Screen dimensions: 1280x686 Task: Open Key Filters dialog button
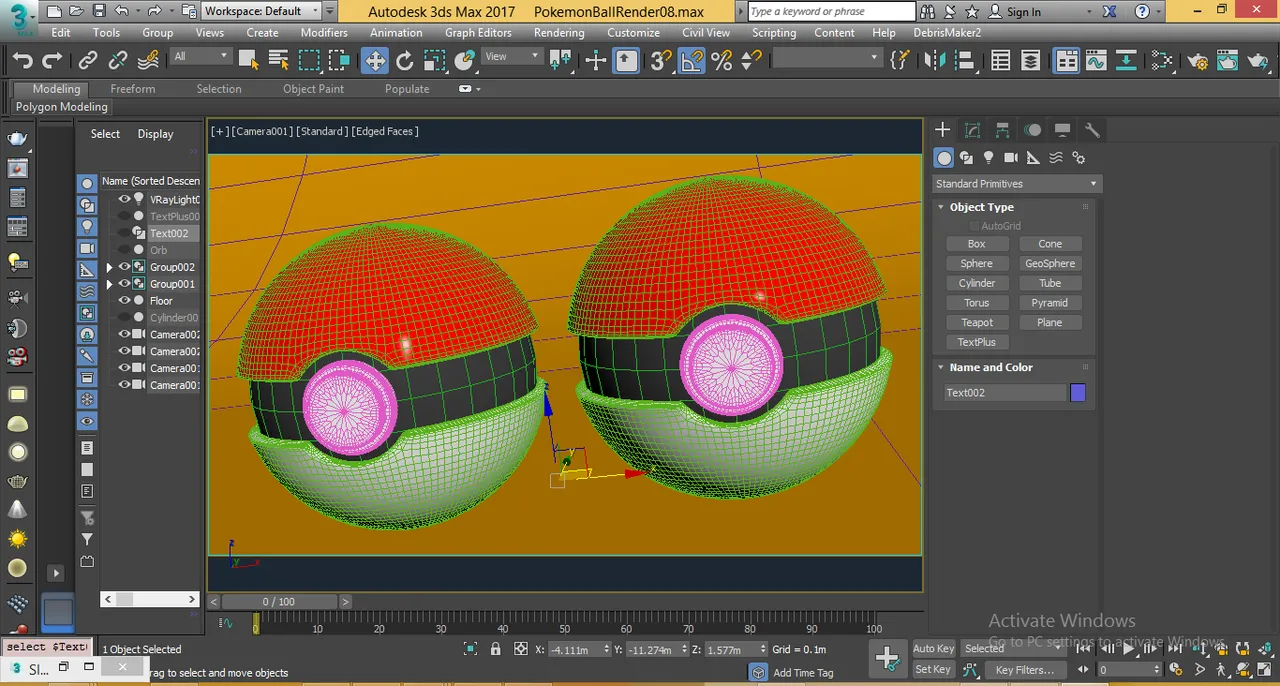point(1025,670)
